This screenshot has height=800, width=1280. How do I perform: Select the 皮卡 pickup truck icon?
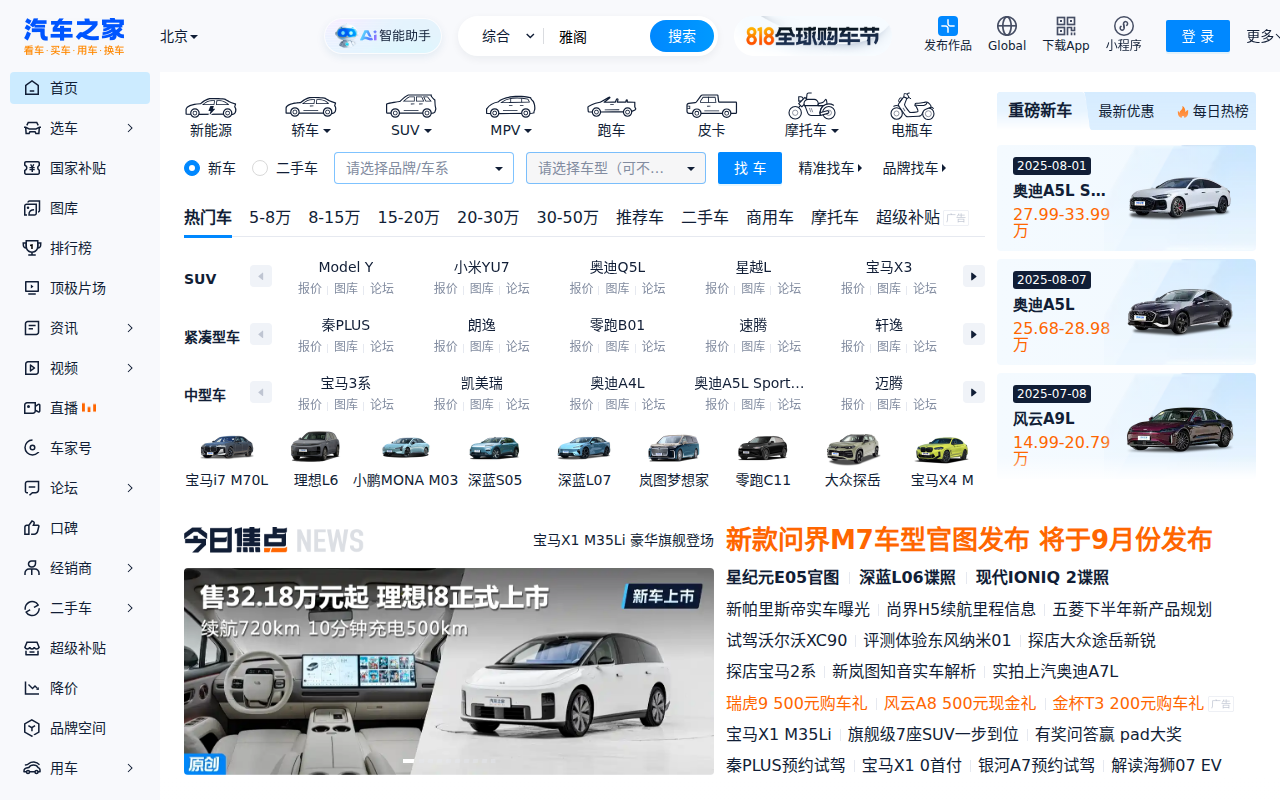(x=711, y=115)
